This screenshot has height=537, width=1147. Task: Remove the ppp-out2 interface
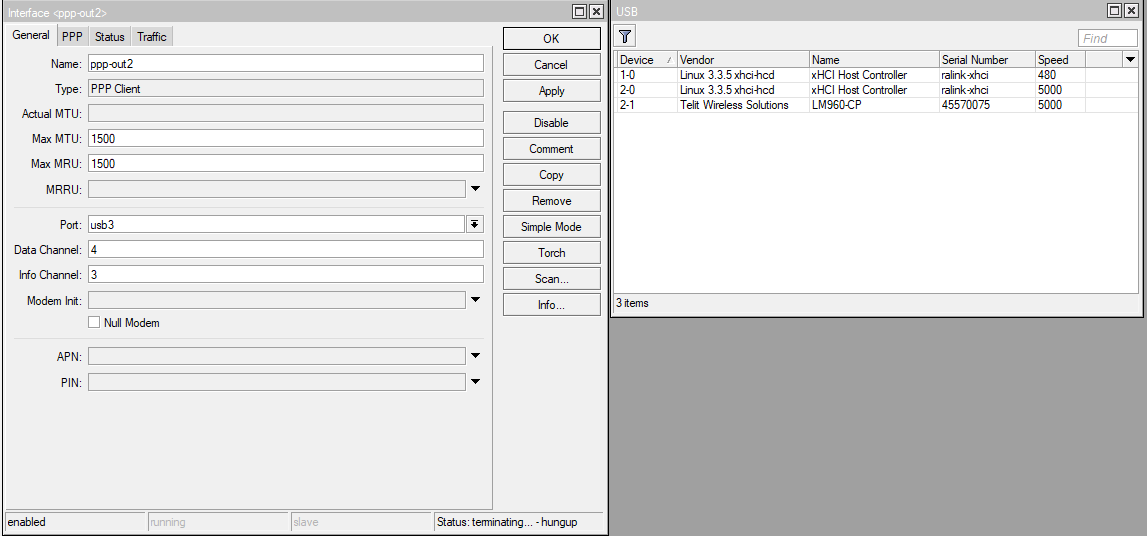click(552, 200)
